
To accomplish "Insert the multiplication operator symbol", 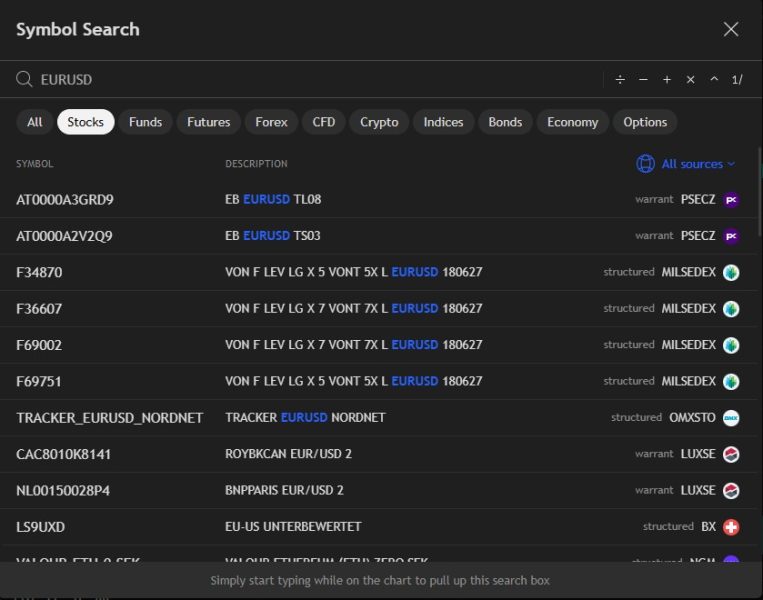I will pyautogui.click(x=690, y=79).
